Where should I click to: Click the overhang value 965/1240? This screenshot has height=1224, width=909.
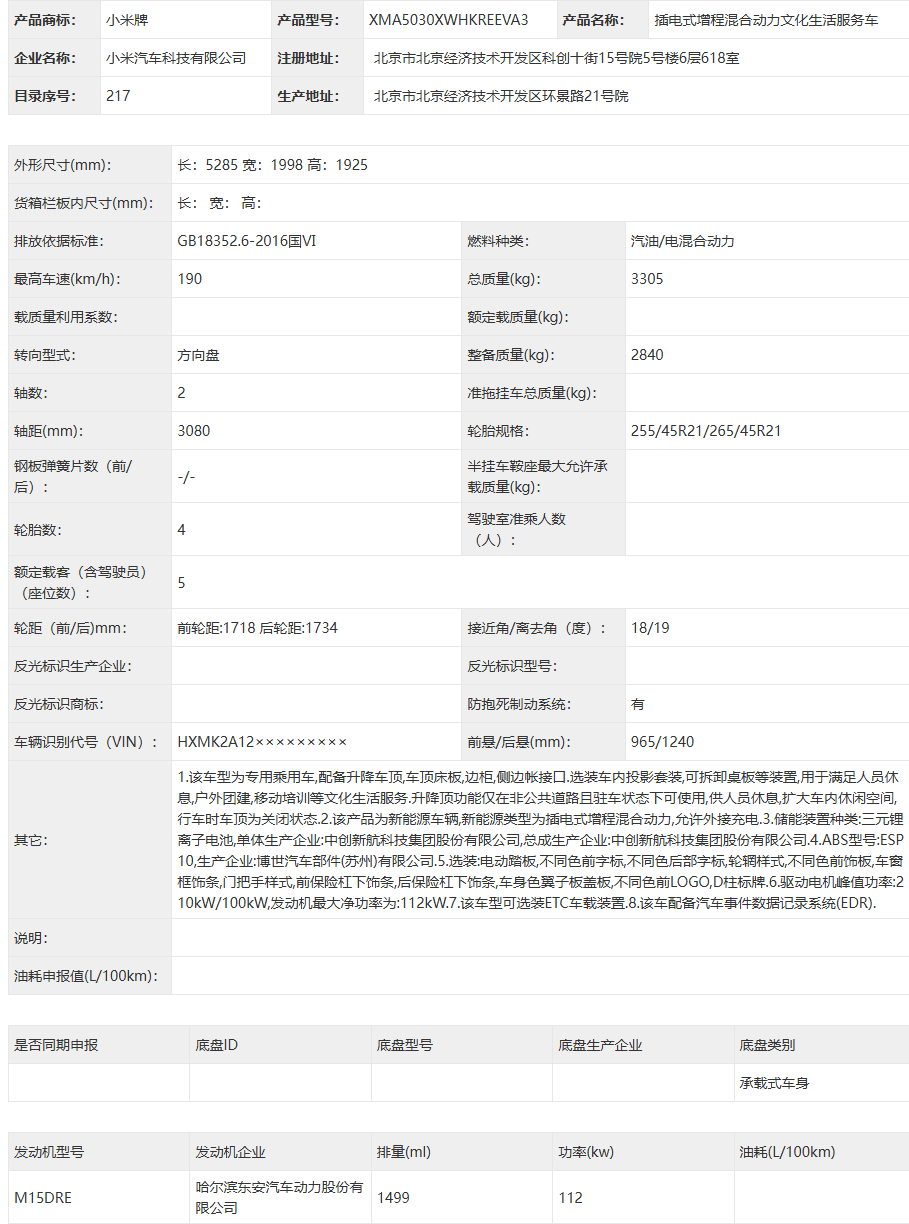(x=662, y=742)
